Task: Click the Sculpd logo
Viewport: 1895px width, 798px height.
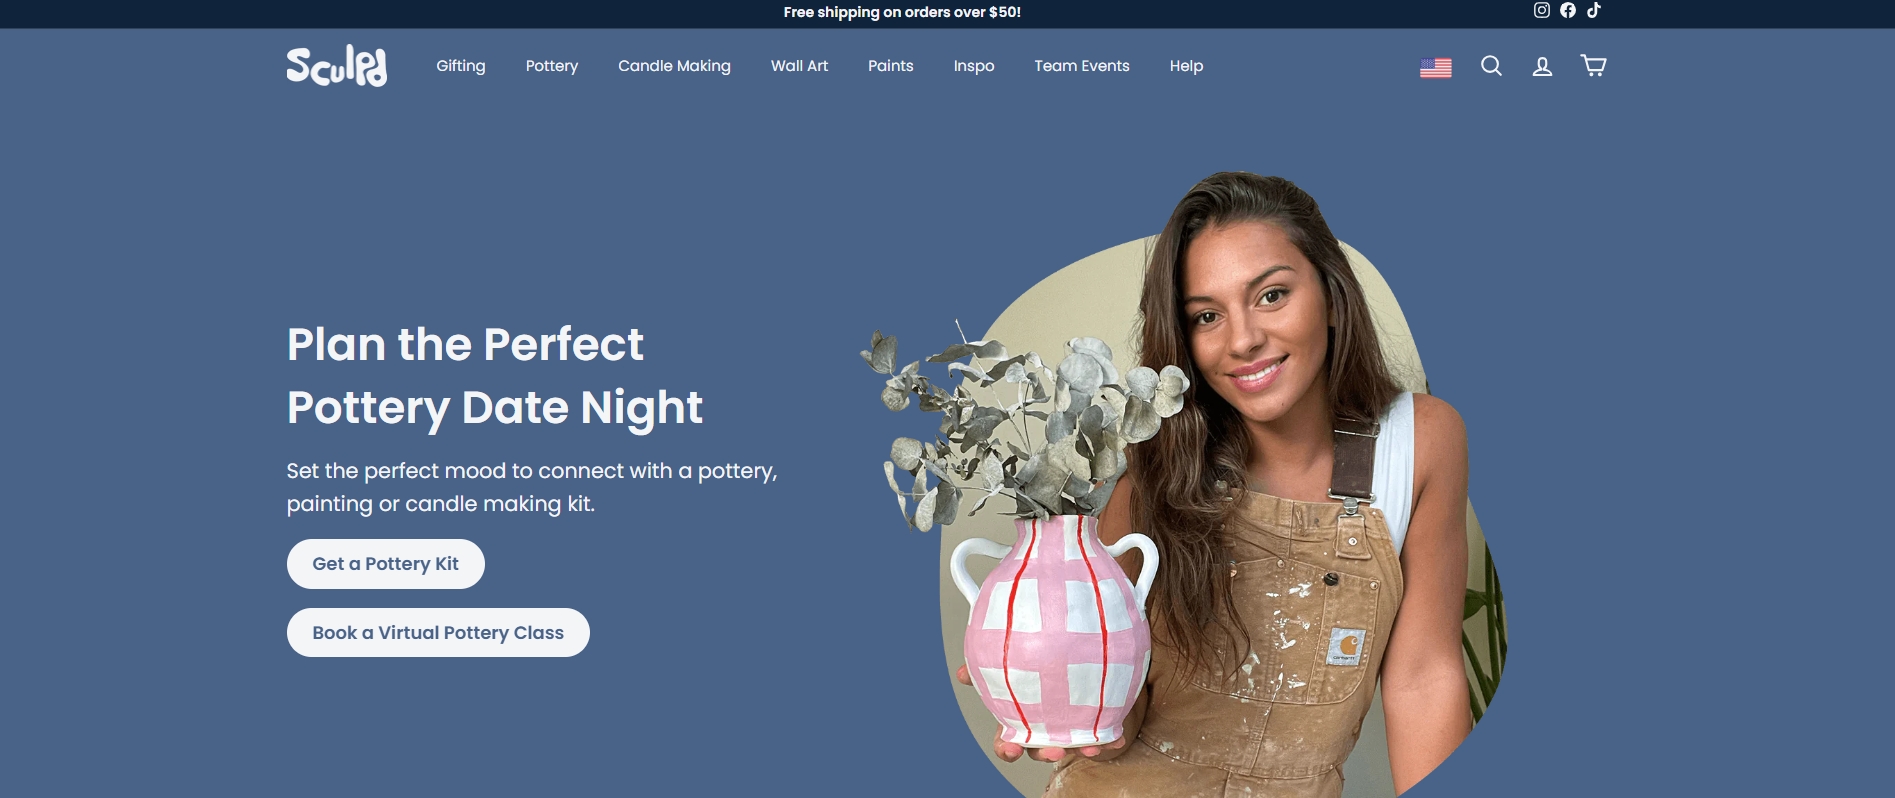Action: click(x=337, y=66)
